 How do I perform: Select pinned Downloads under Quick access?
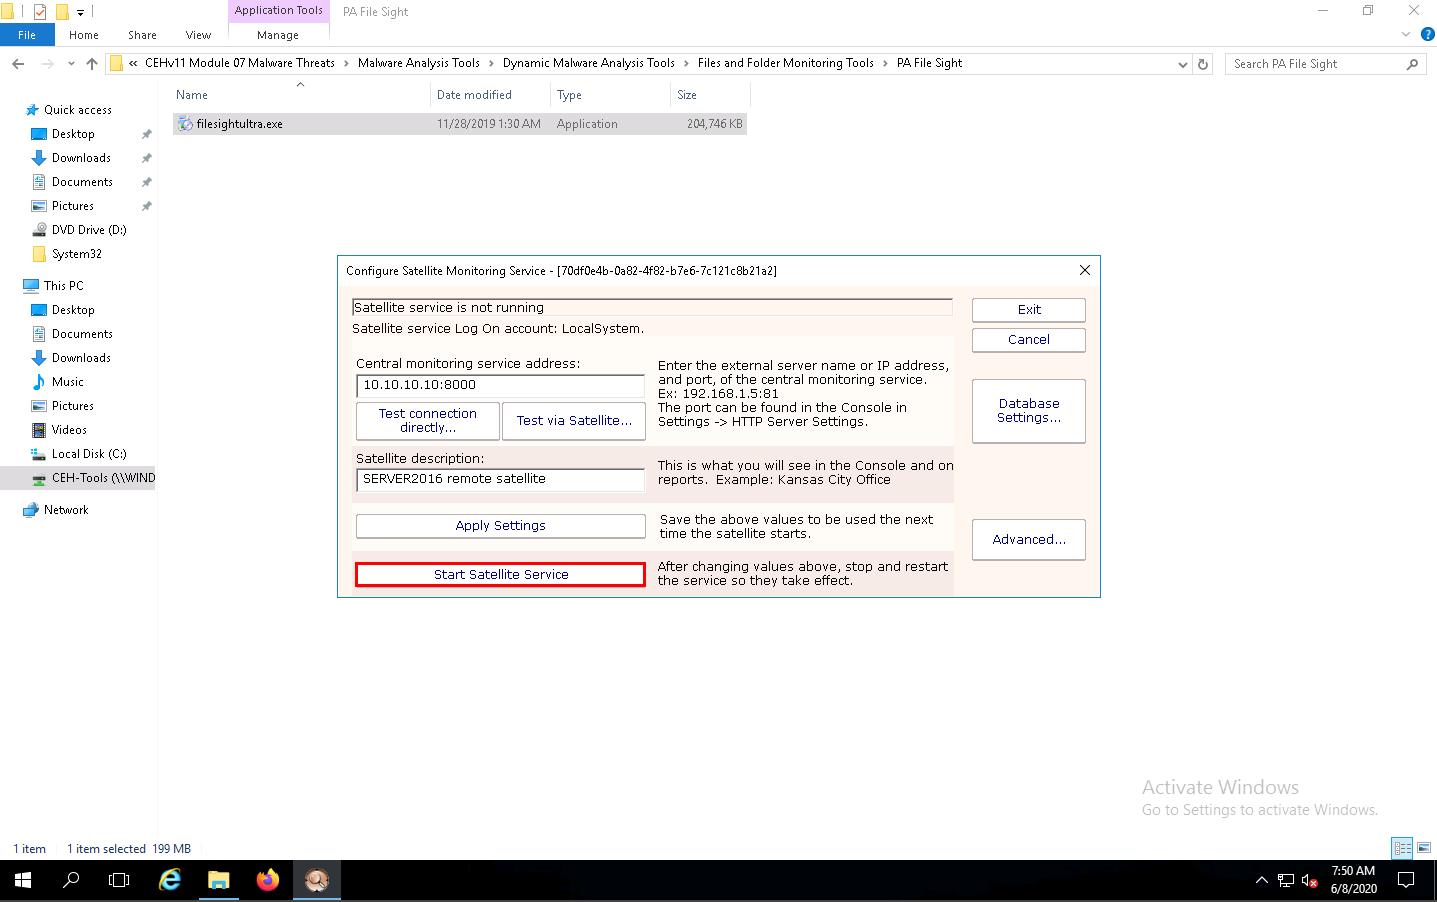pos(81,158)
